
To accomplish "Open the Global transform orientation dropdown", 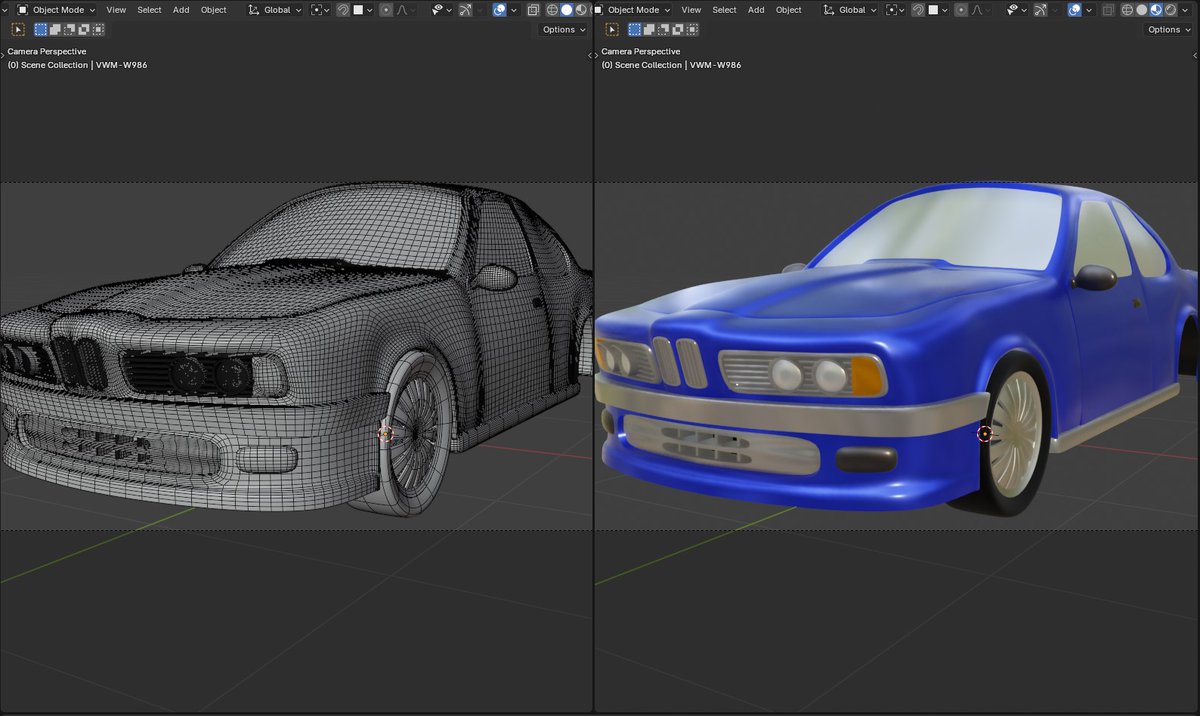I will (x=276, y=9).
